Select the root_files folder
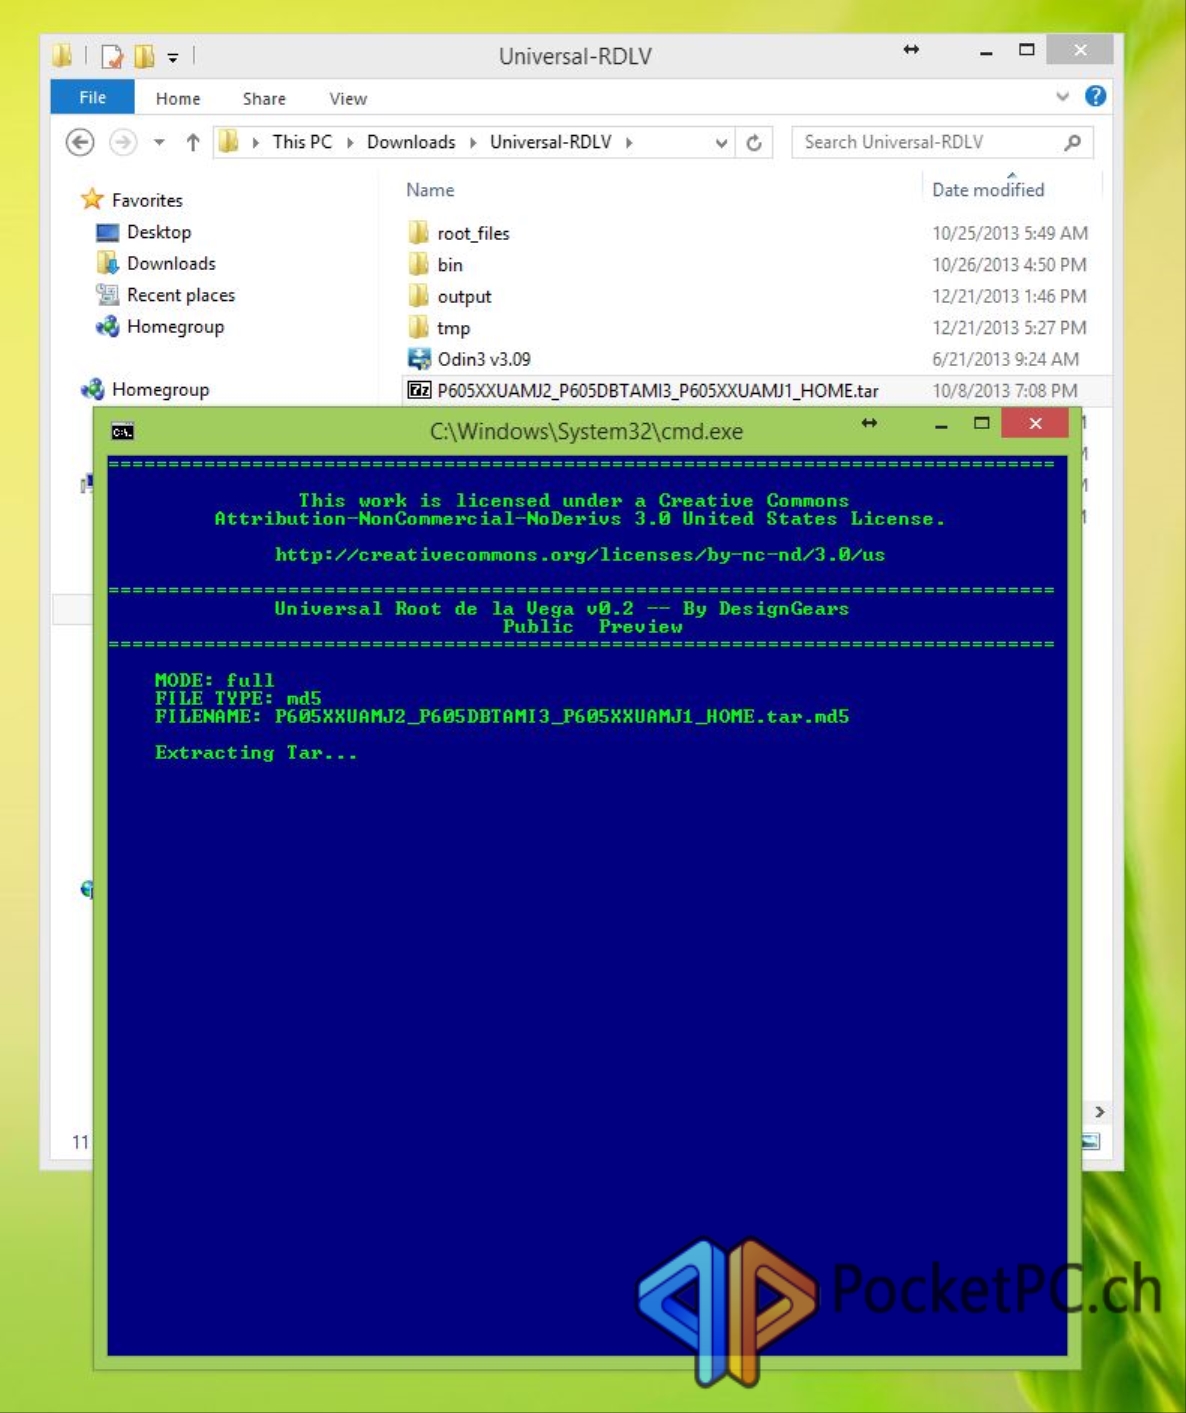 coord(473,233)
